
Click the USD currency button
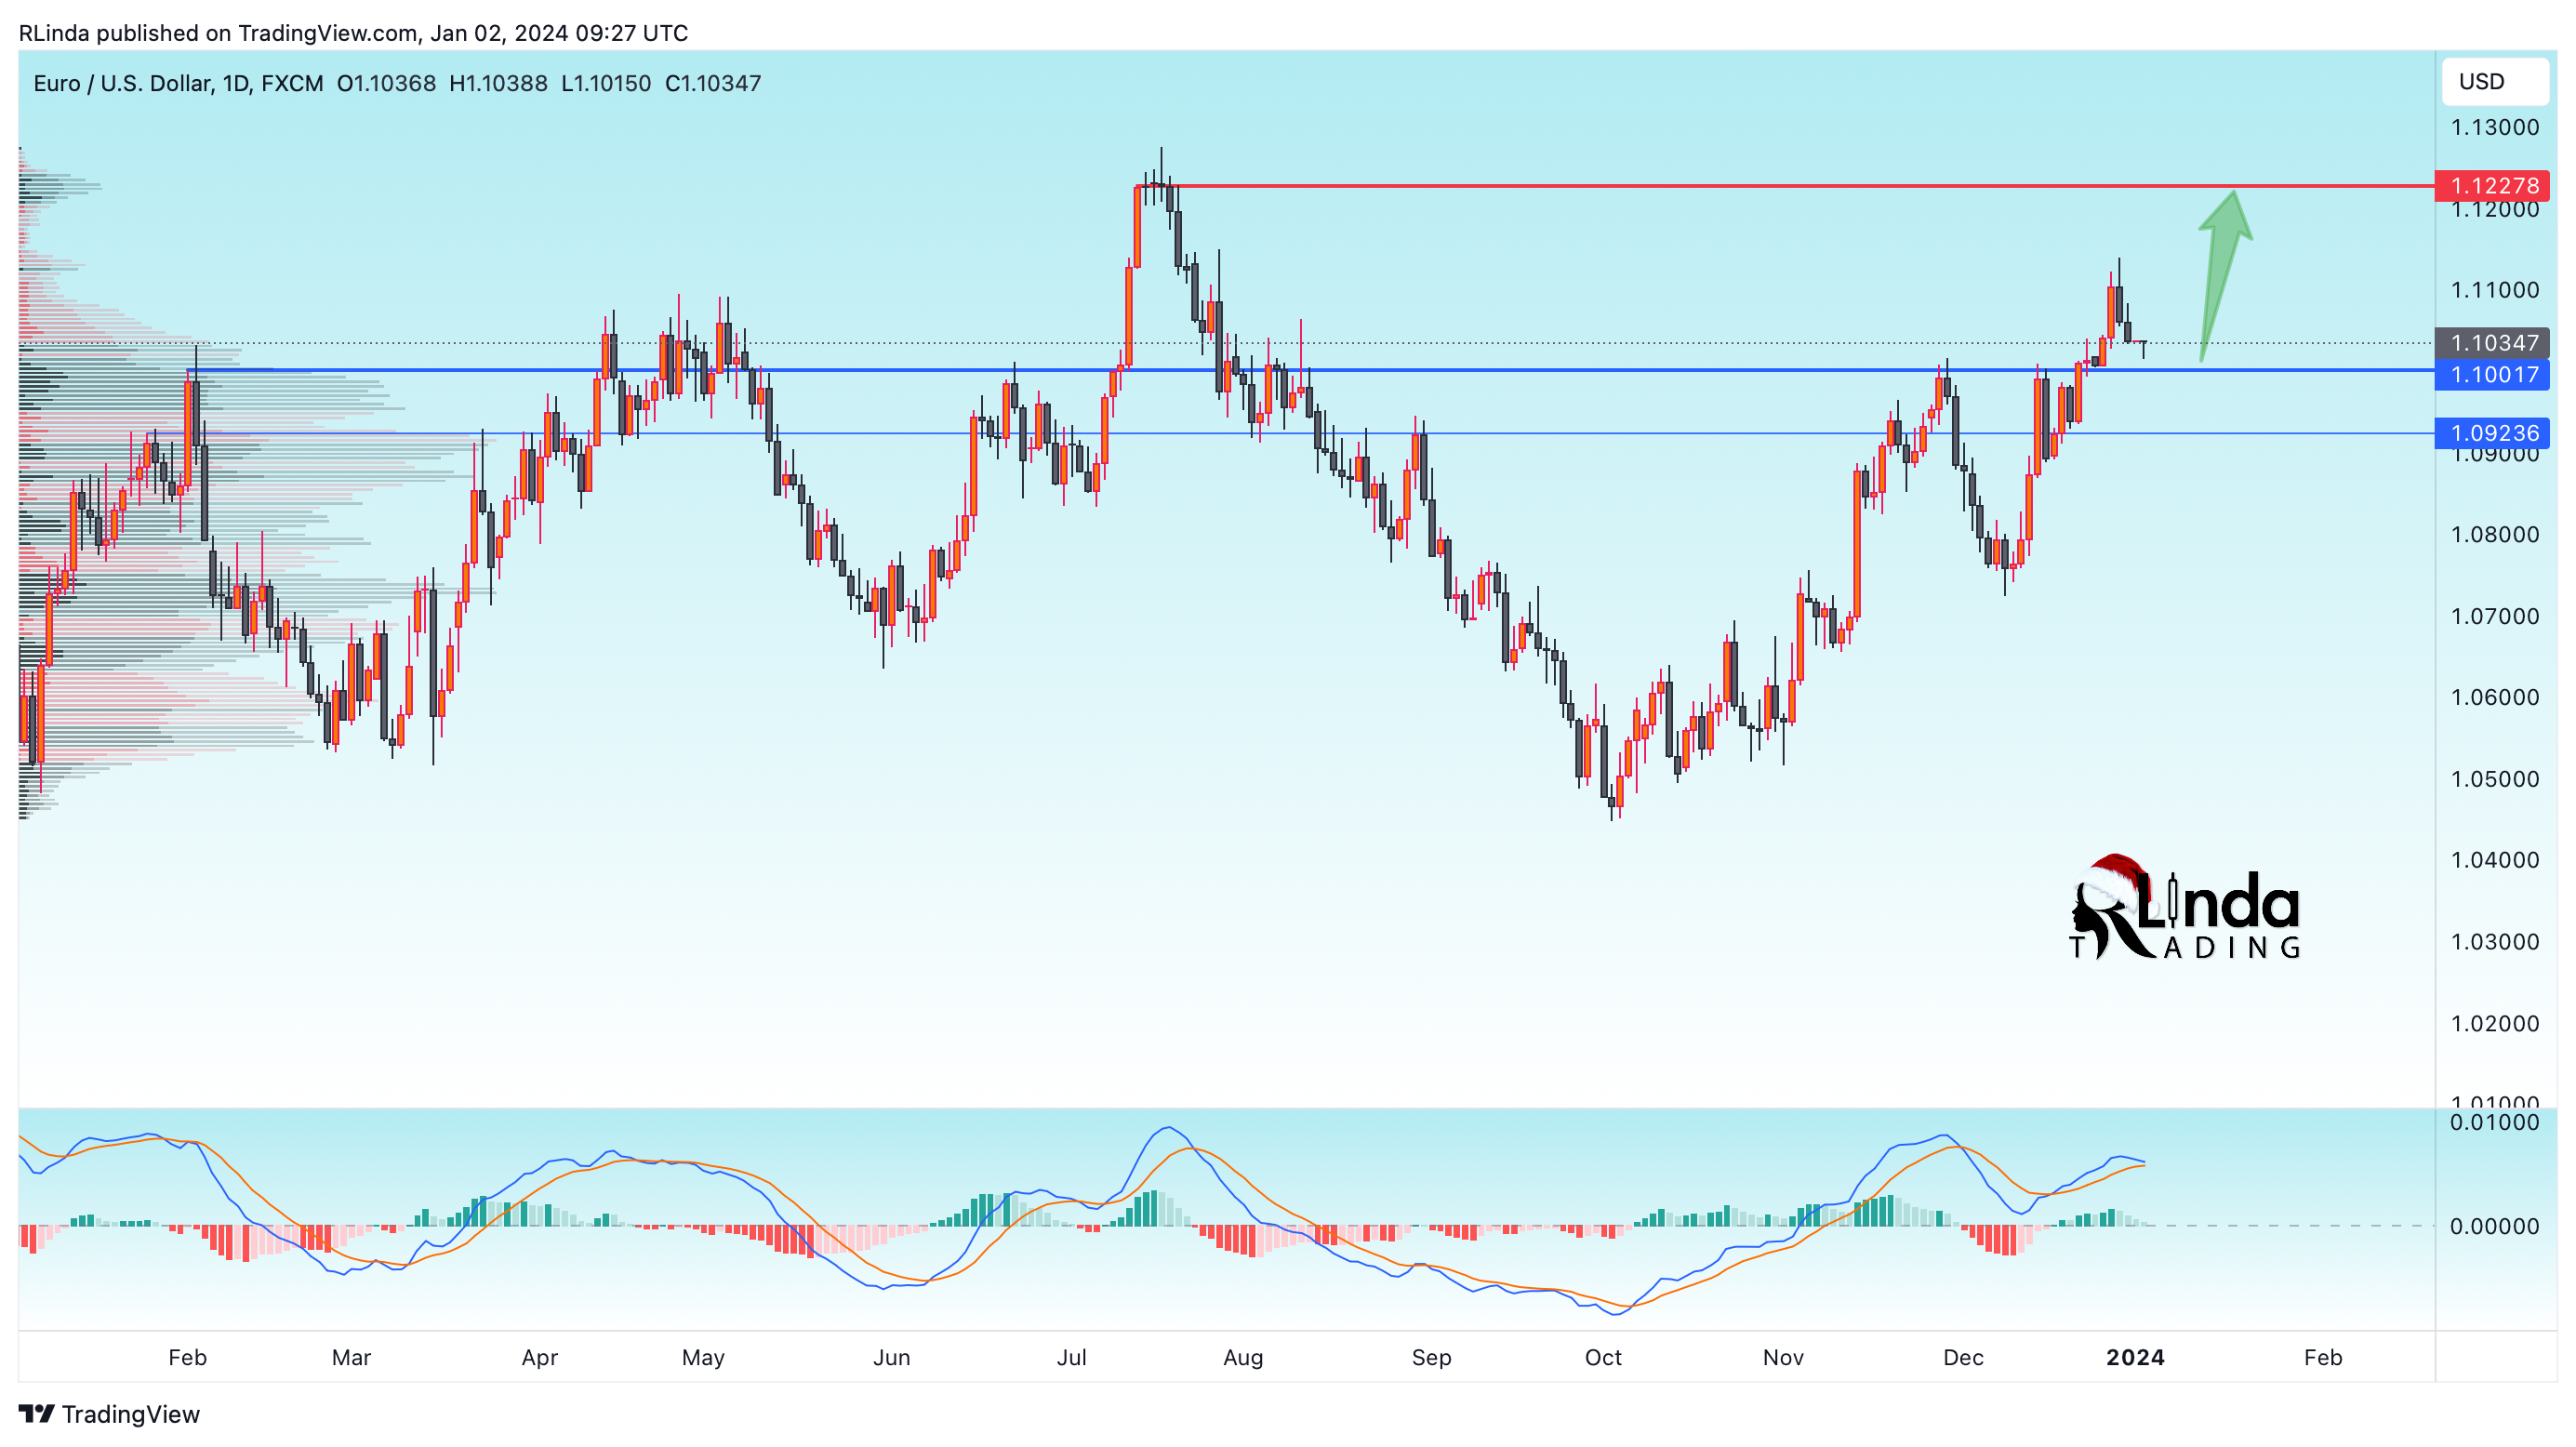[2494, 81]
